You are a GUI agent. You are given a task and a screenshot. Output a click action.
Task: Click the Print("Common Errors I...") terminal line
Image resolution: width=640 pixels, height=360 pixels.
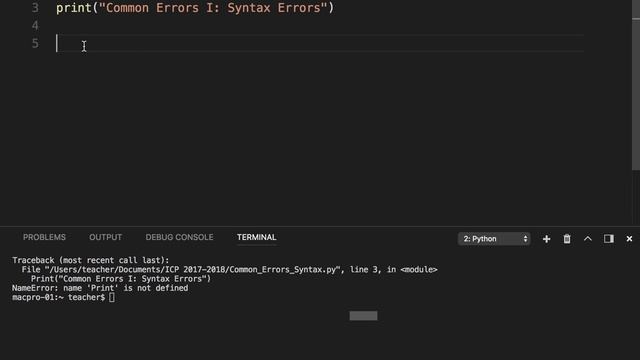pos(121,279)
